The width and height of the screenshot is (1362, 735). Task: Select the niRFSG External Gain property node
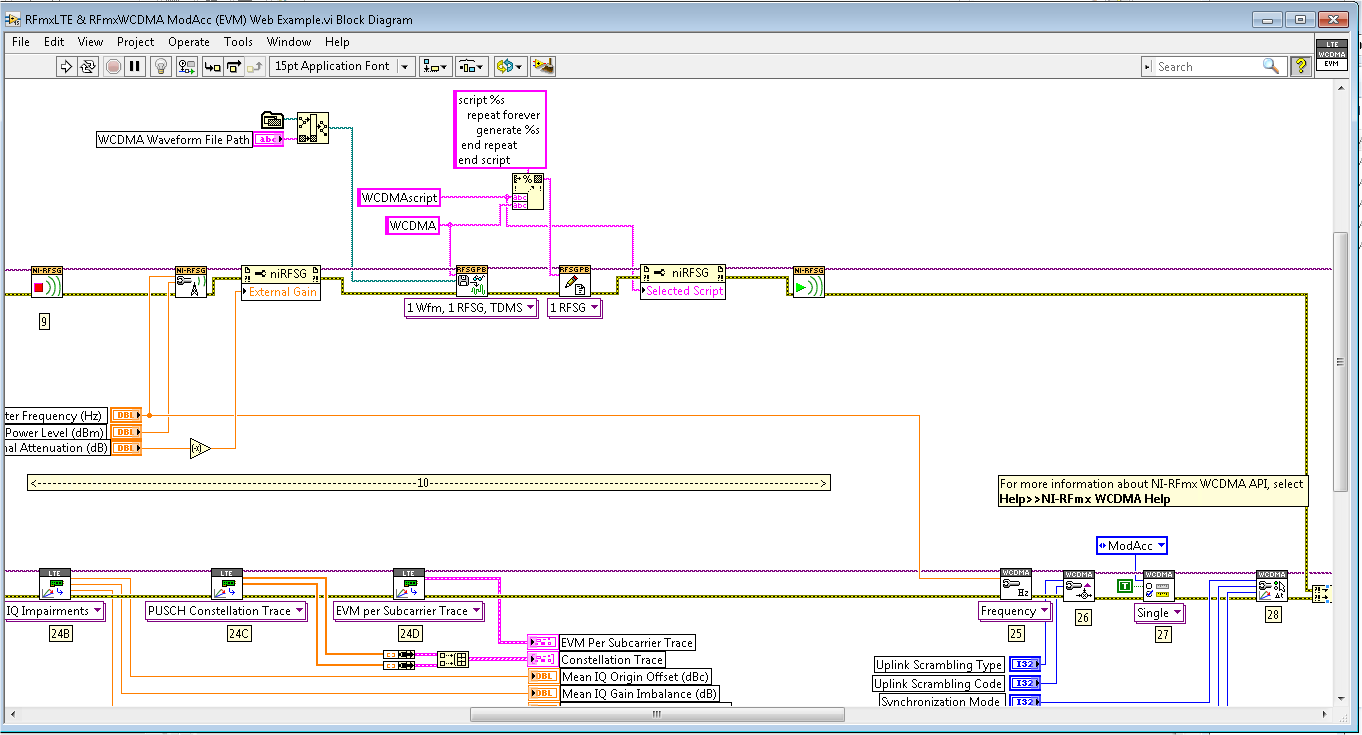click(281, 283)
